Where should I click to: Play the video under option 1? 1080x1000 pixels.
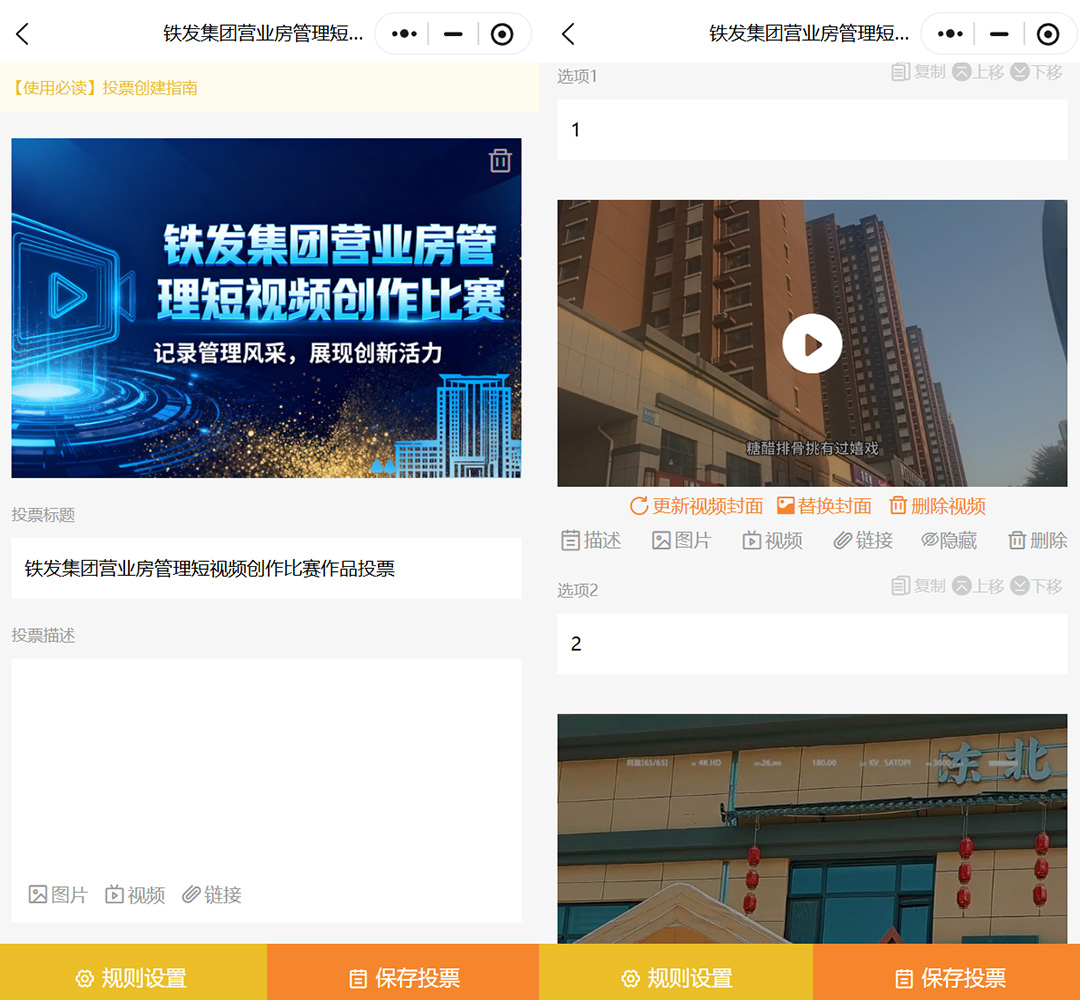812,344
